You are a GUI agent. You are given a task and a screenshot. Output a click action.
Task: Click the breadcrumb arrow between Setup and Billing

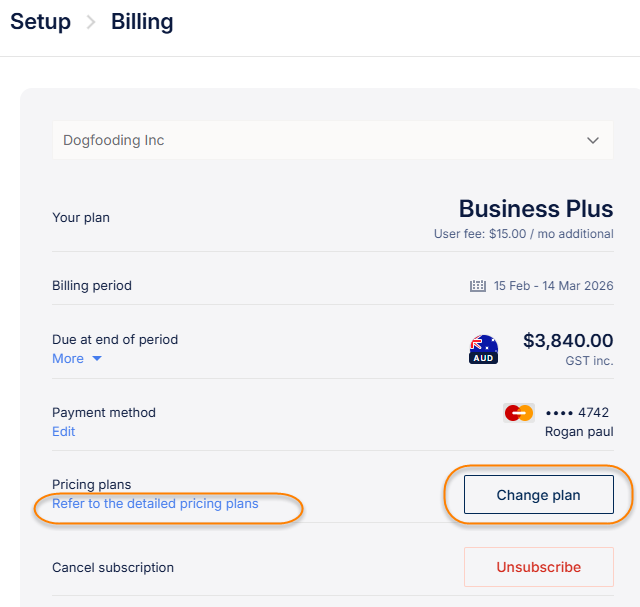click(91, 22)
